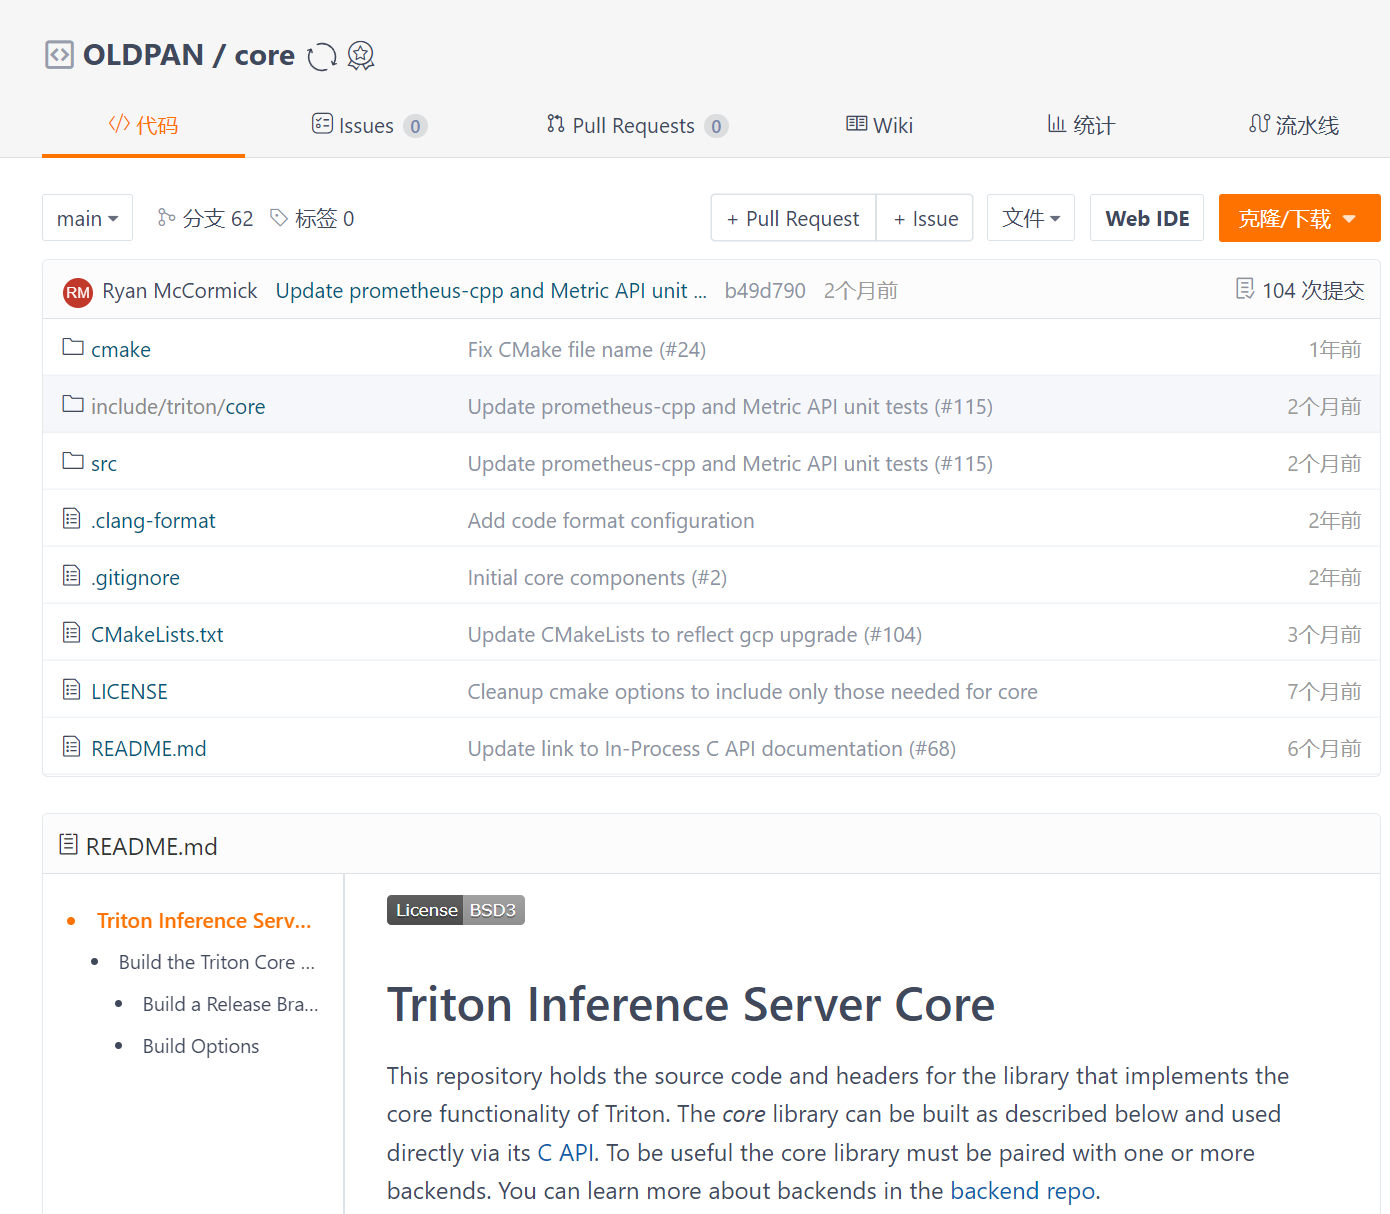View the 标签 0 tags list
The height and width of the screenshot is (1214, 1390).
(312, 218)
